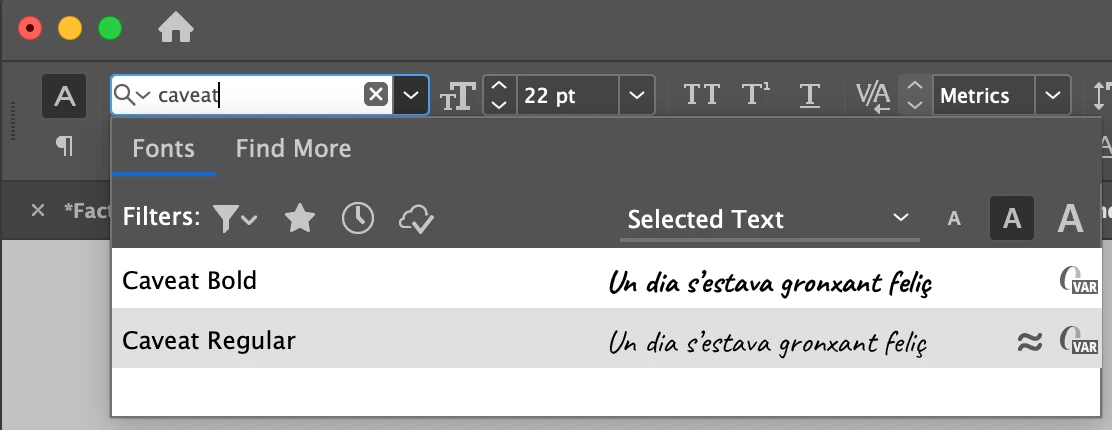Click the green zoom window button

(110, 29)
